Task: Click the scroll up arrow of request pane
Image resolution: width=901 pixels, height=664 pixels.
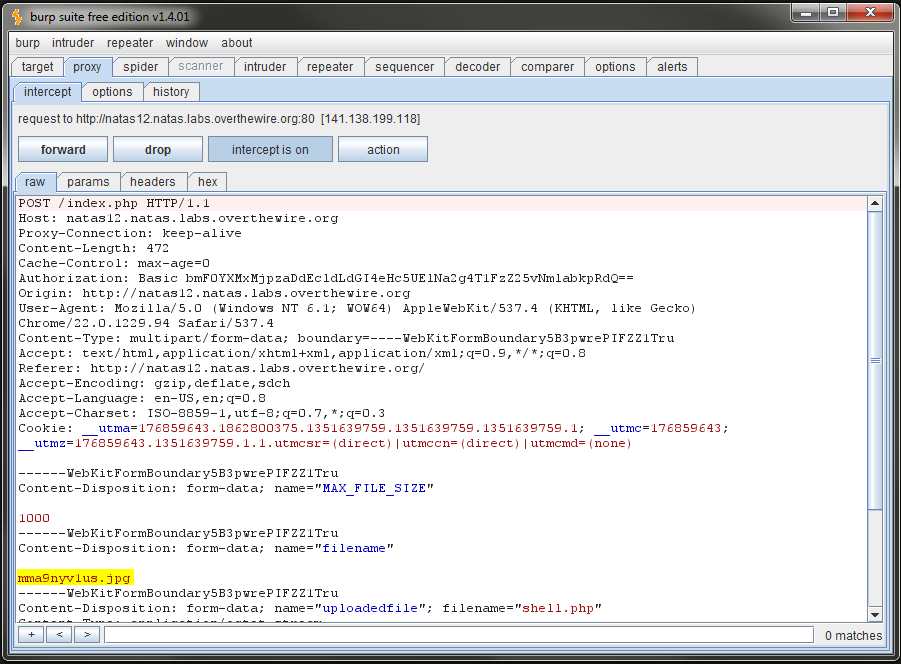Action: [x=875, y=203]
